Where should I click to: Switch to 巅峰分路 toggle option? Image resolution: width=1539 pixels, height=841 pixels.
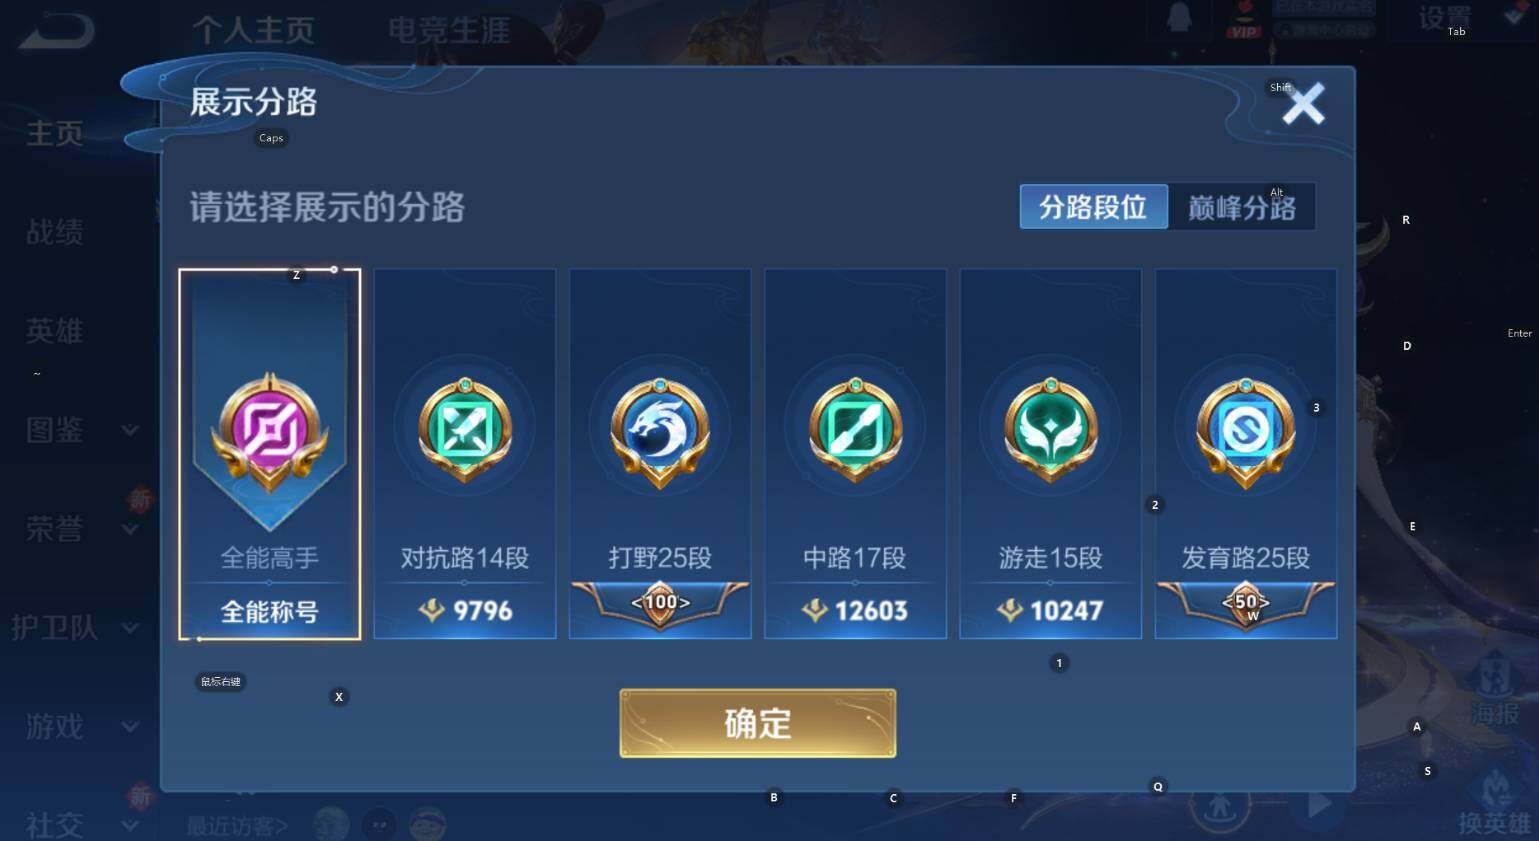1241,207
